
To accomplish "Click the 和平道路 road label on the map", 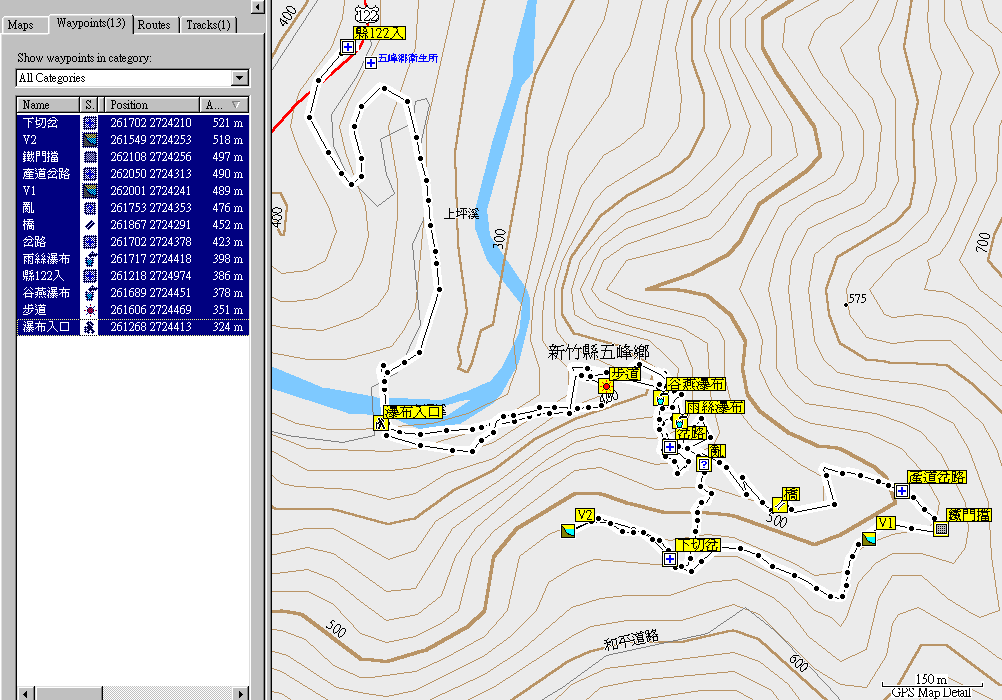I will [x=631, y=639].
